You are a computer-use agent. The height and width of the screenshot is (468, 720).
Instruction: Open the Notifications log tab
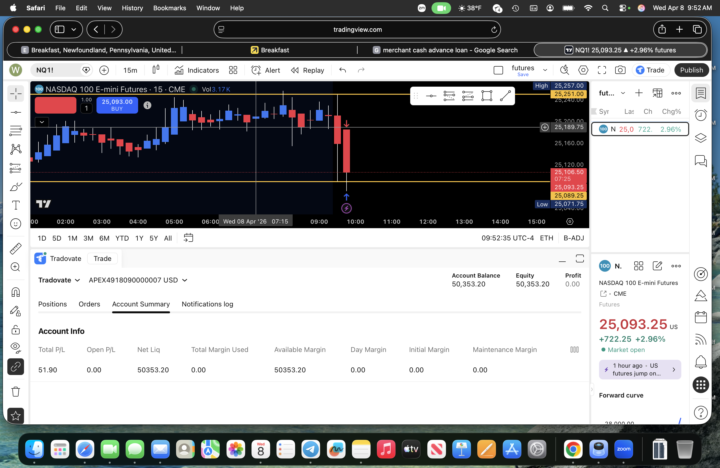click(x=207, y=304)
